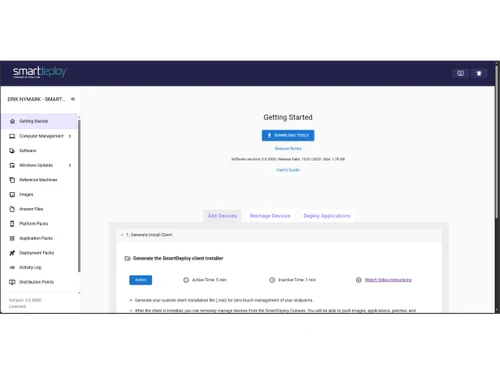Open Activity Log from sidebar
The image size is (500, 375).
click(39, 267)
